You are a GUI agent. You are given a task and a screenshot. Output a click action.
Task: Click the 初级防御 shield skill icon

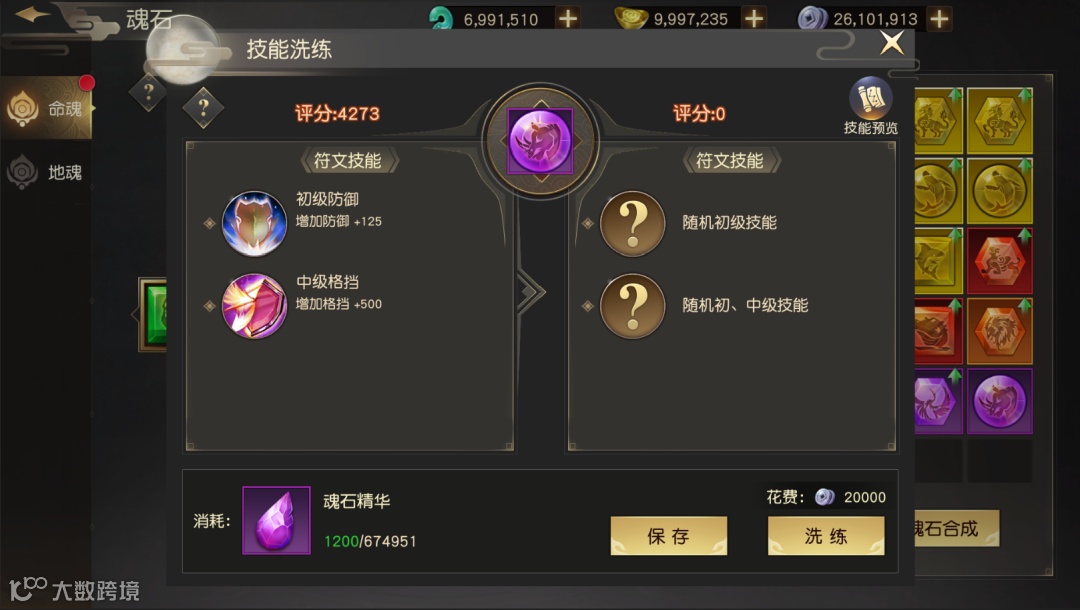tap(254, 224)
